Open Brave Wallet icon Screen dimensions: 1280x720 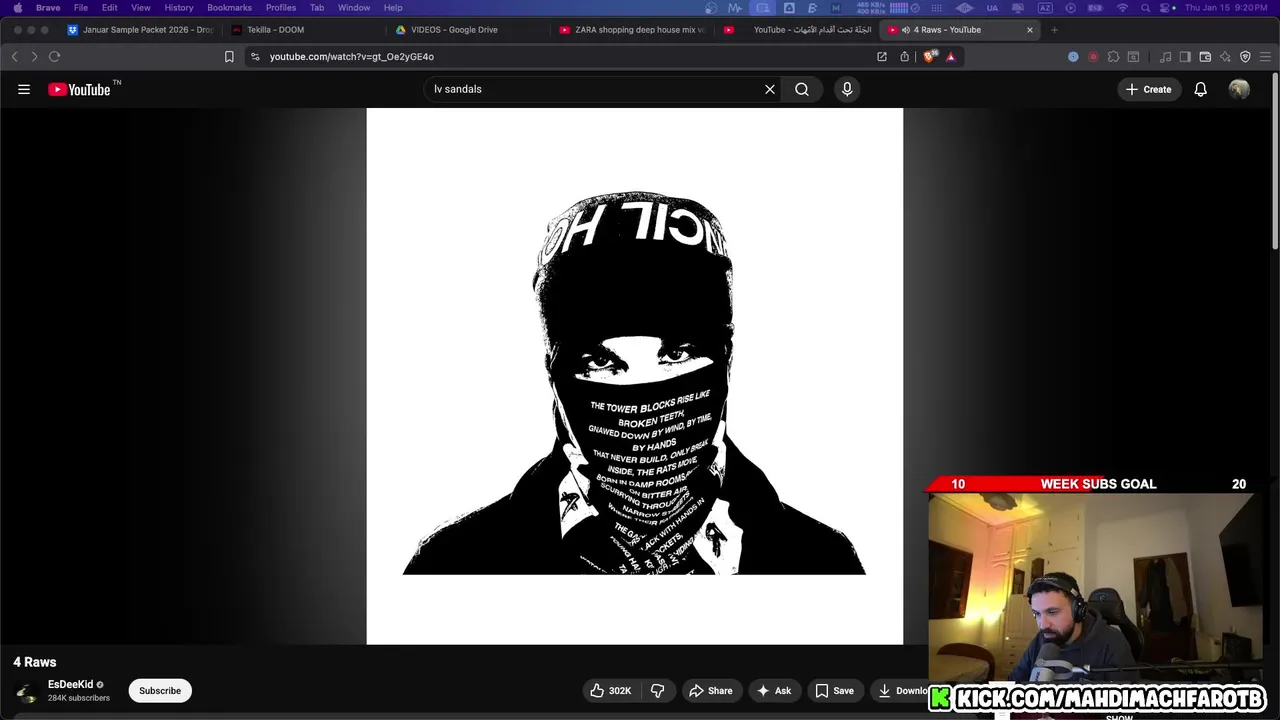click(x=1205, y=57)
